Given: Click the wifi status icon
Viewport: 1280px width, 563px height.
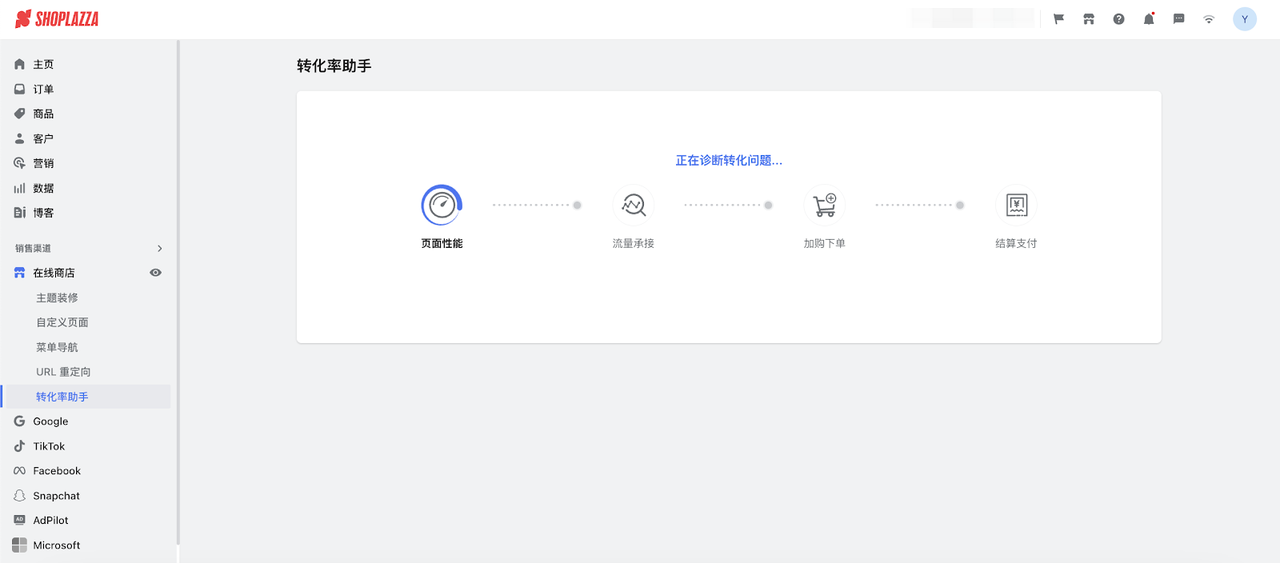Looking at the screenshot, I should point(1209,19).
